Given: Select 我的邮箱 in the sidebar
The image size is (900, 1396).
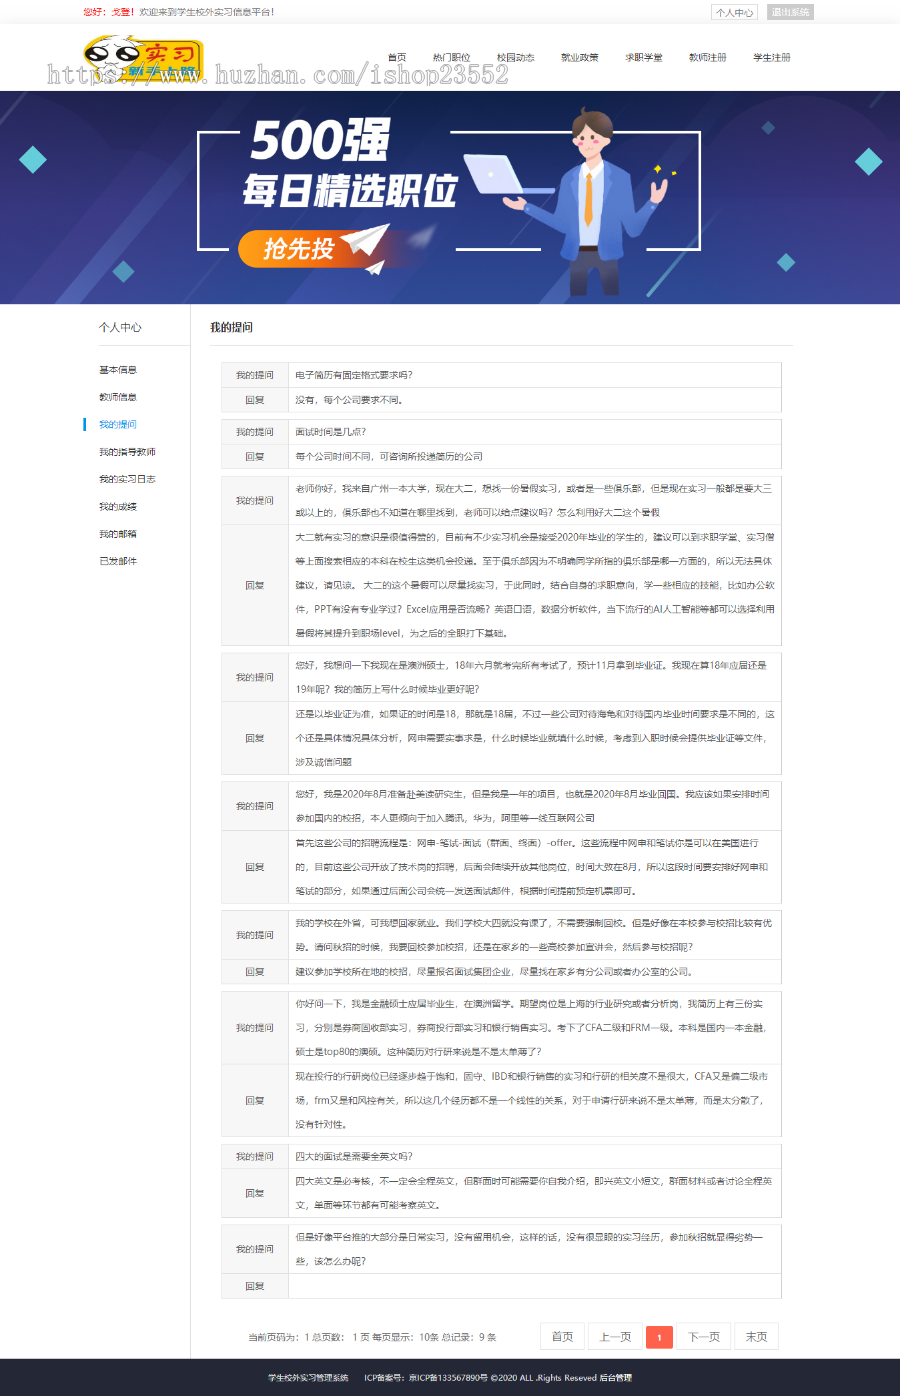Looking at the screenshot, I should 118,534.
